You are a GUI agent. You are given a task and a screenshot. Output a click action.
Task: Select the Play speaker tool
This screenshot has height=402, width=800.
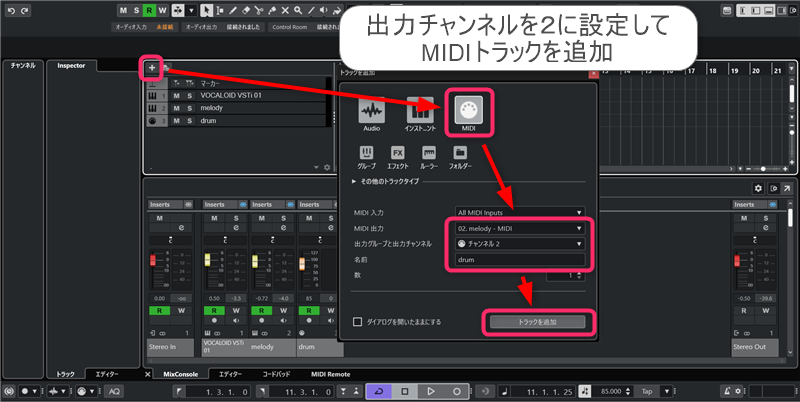coord(324,10)
